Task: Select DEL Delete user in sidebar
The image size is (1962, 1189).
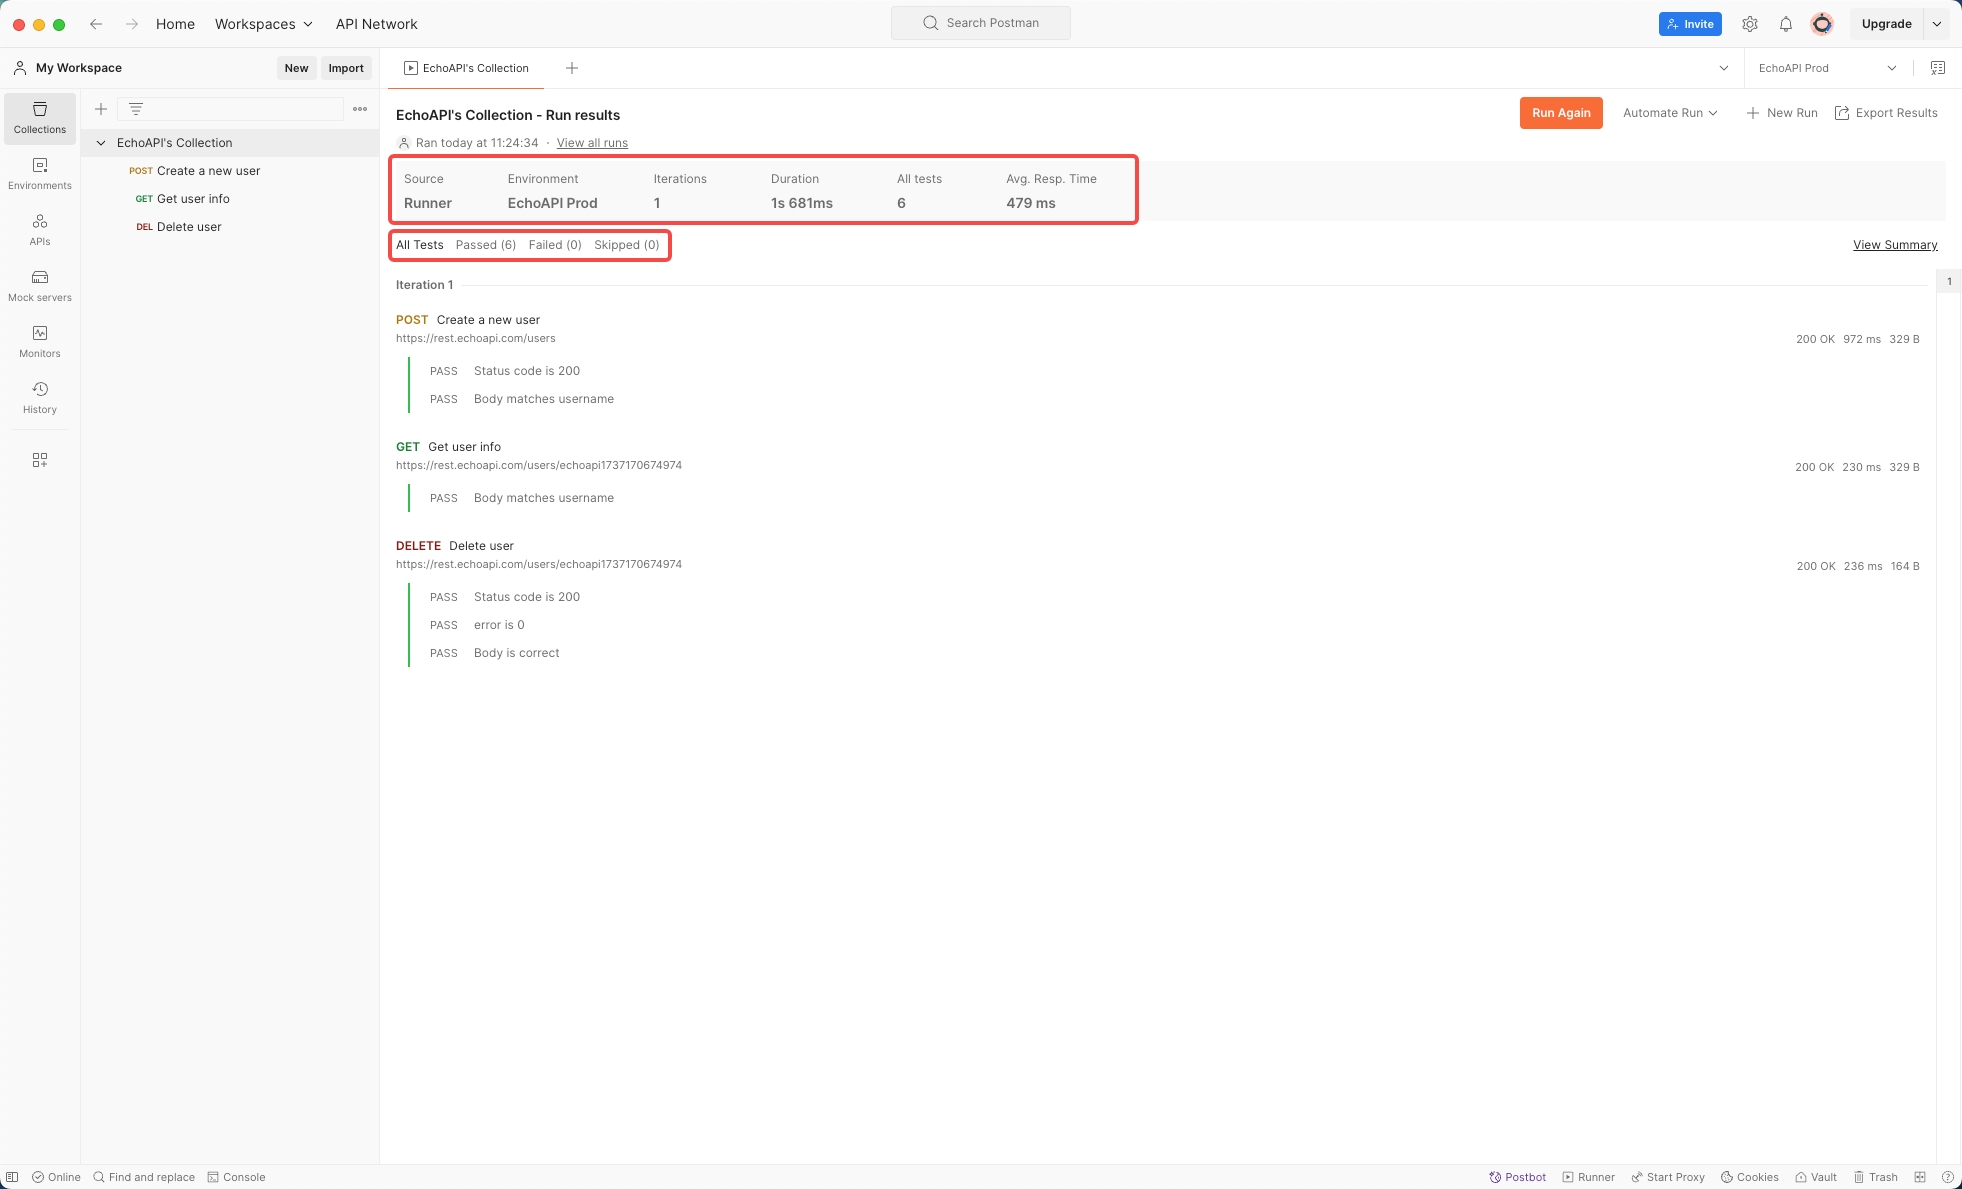Action: click(x=230, y=227)
